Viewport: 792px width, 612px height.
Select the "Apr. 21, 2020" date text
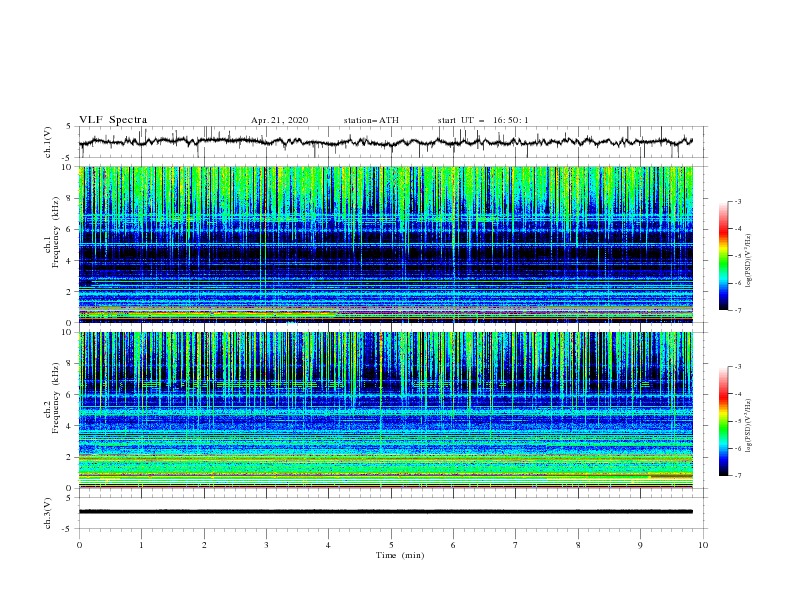click(279, 120)
